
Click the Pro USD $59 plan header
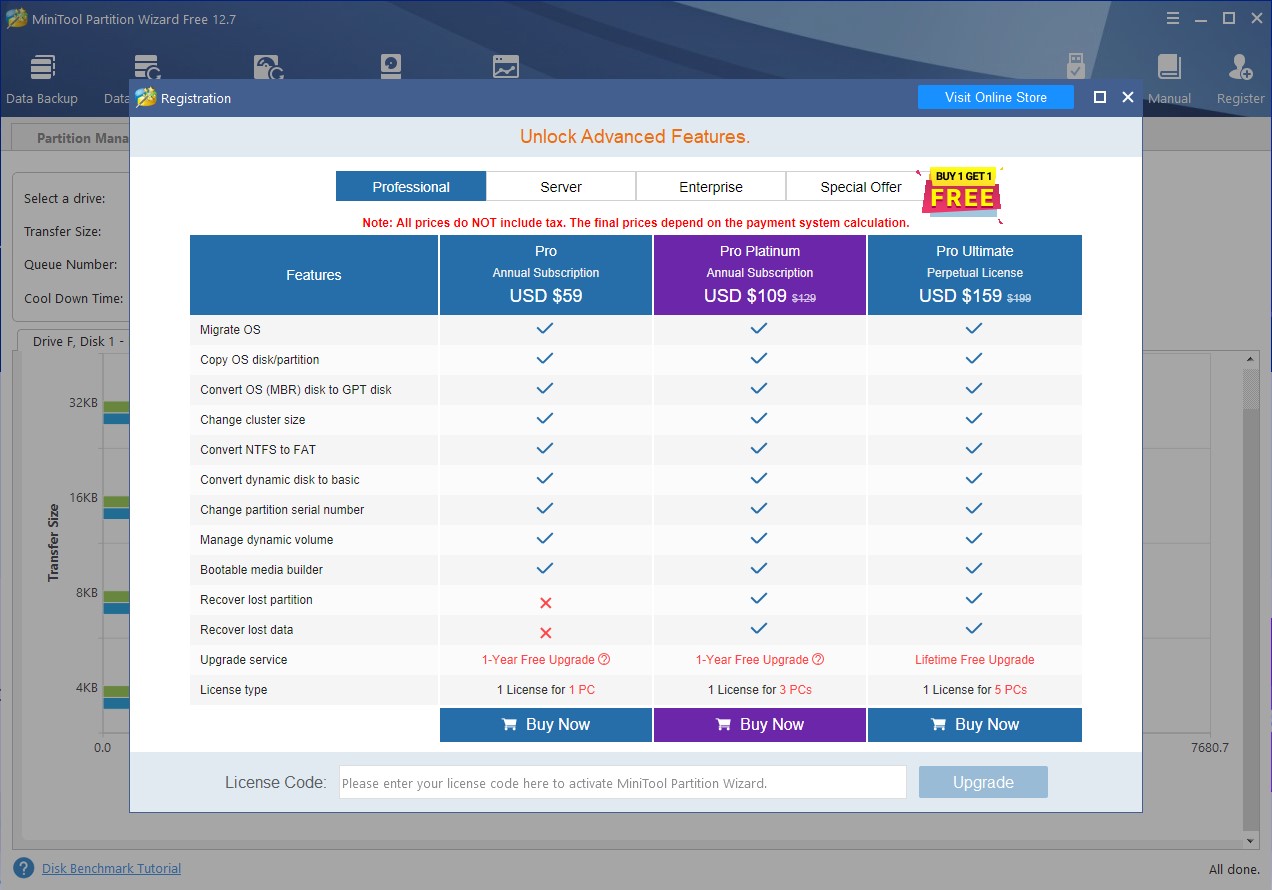[546, 275]
